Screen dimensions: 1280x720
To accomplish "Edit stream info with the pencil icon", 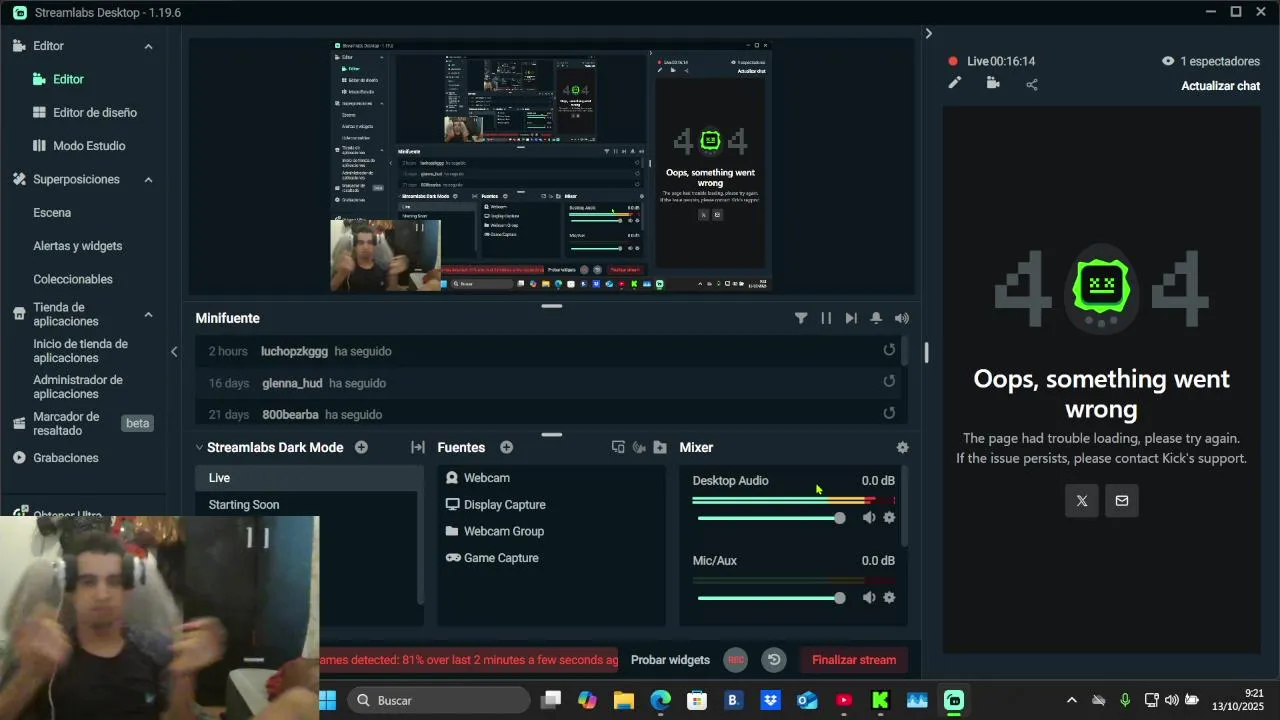I will click(x=955, y=83).
